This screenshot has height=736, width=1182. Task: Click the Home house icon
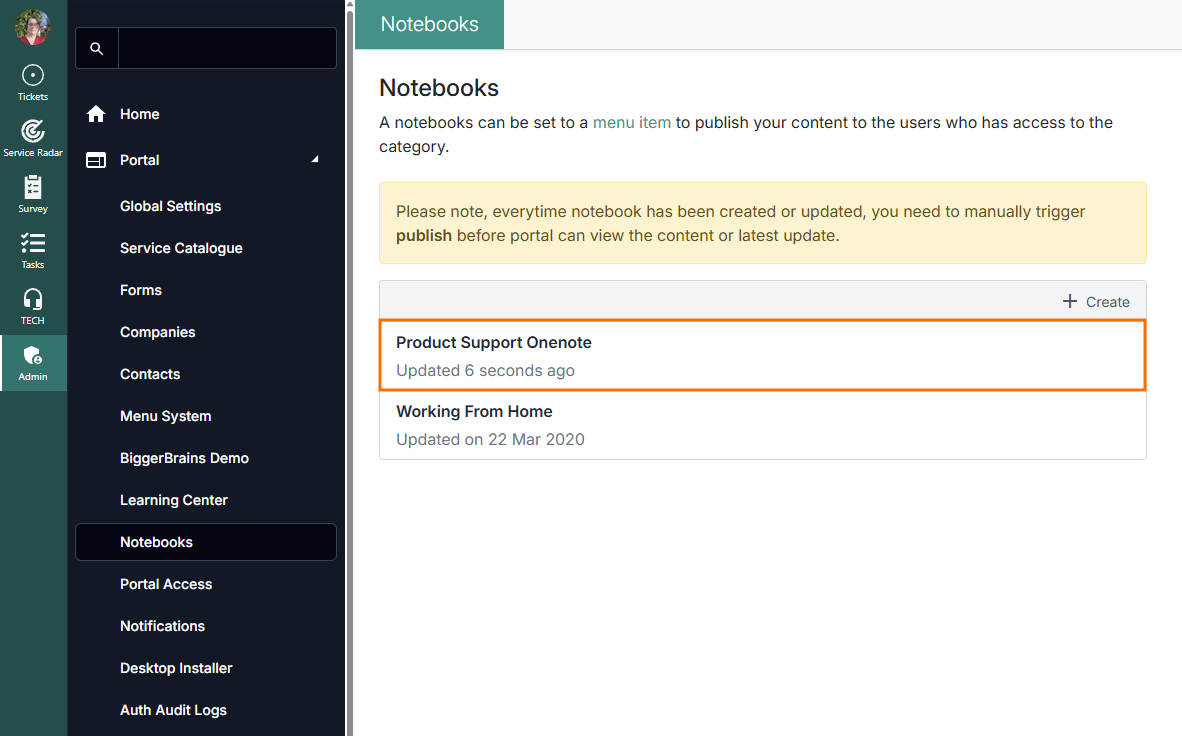pos(96,114)
